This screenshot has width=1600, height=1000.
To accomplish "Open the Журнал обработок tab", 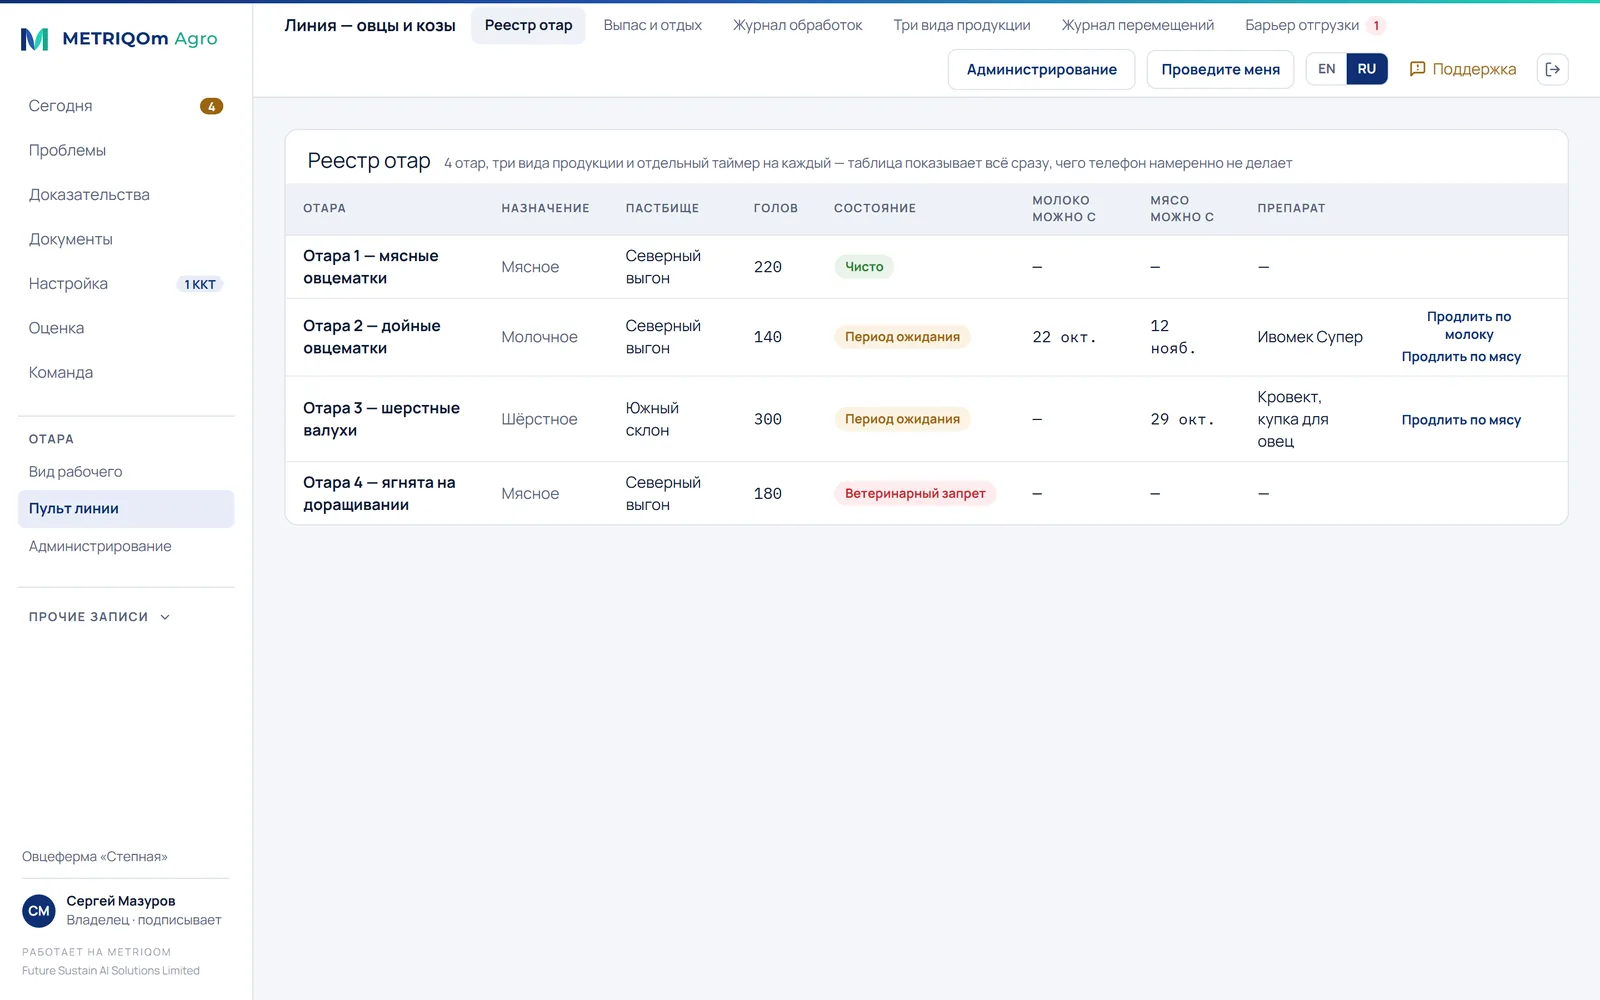I will tap(797, 25).
